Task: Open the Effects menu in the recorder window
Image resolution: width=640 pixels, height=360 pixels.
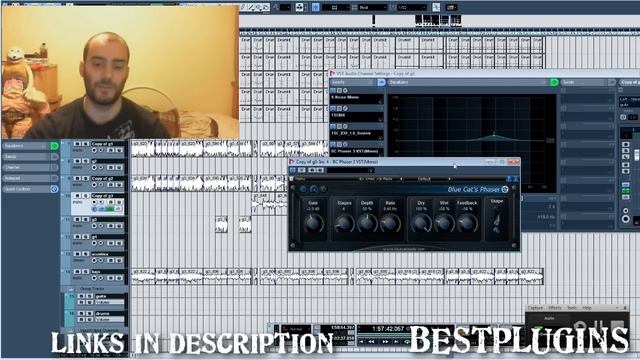Action: (x=555, y=308)
